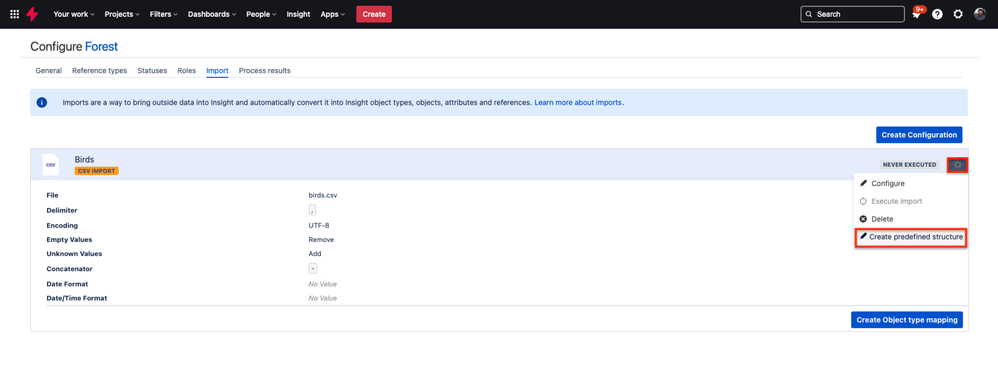Expand the Dashboards dropdown
Screen dimensions: 998x382
click(212, 14)
